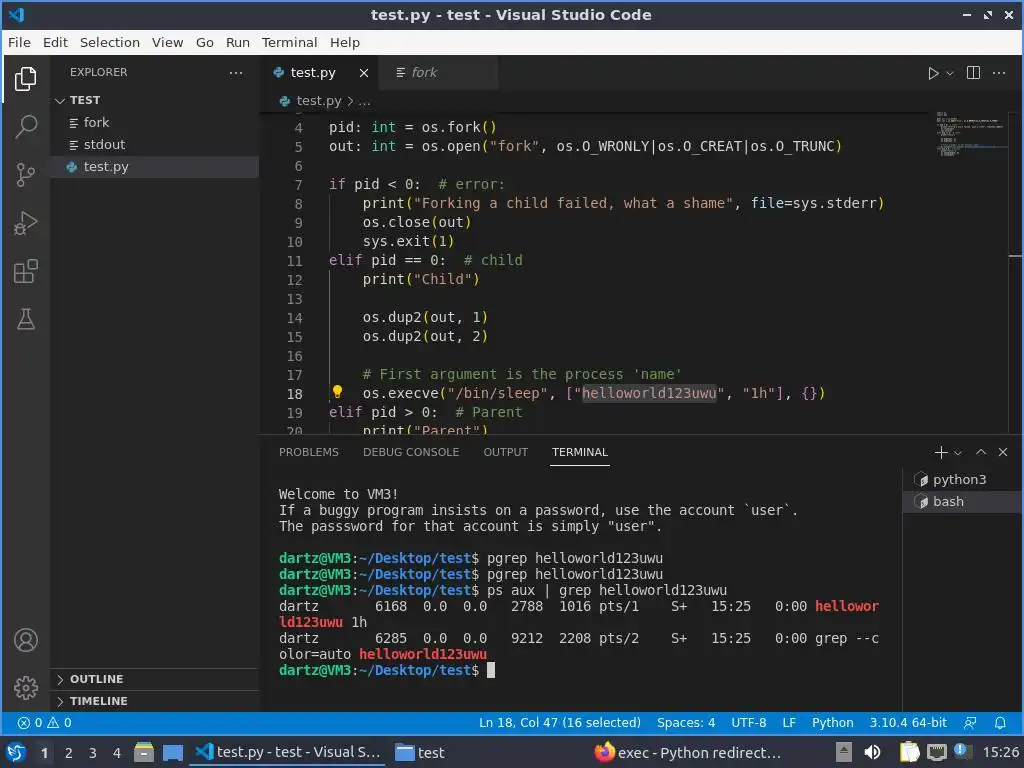This screenshot has height=768, width=1024.
Task: Switch to the DEBUG CONSOLE panel tab
Action: [x=411, y=452]
